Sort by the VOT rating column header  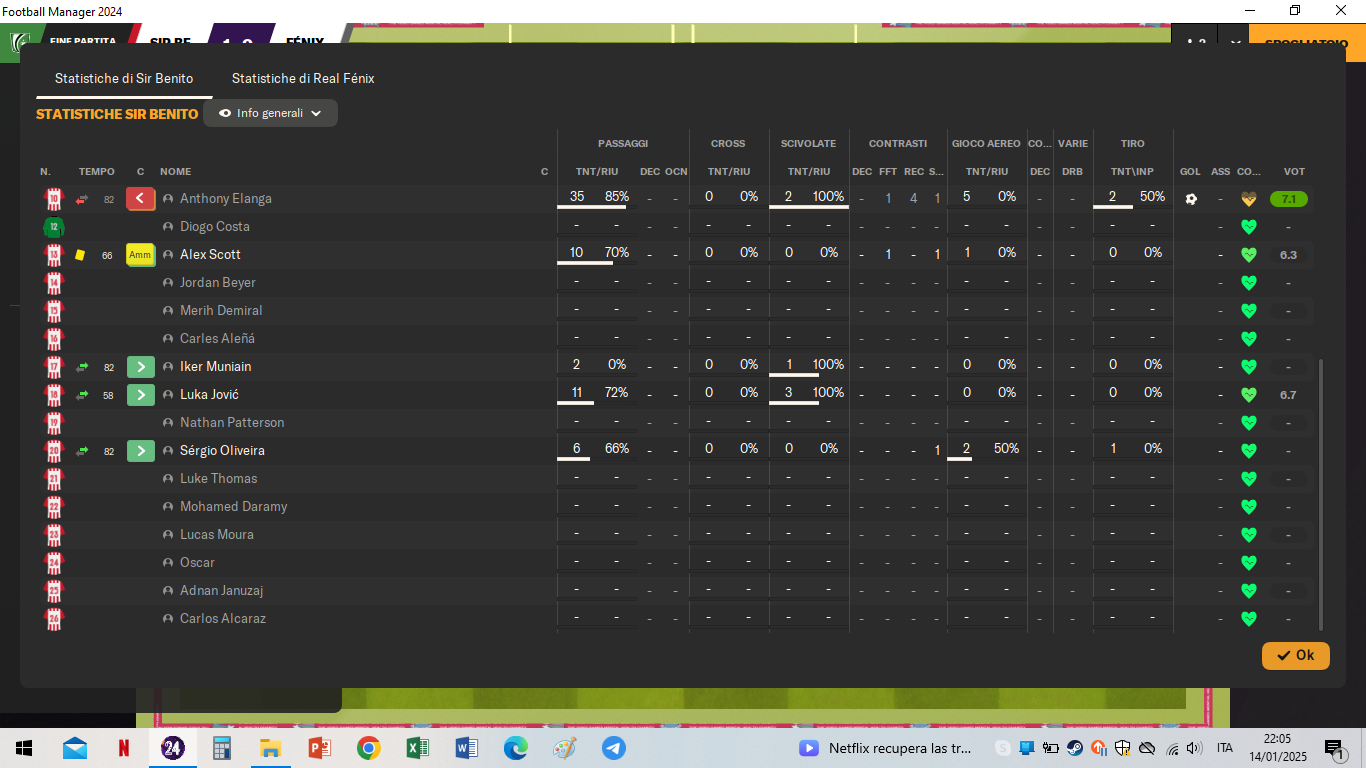pos(1294,172)
